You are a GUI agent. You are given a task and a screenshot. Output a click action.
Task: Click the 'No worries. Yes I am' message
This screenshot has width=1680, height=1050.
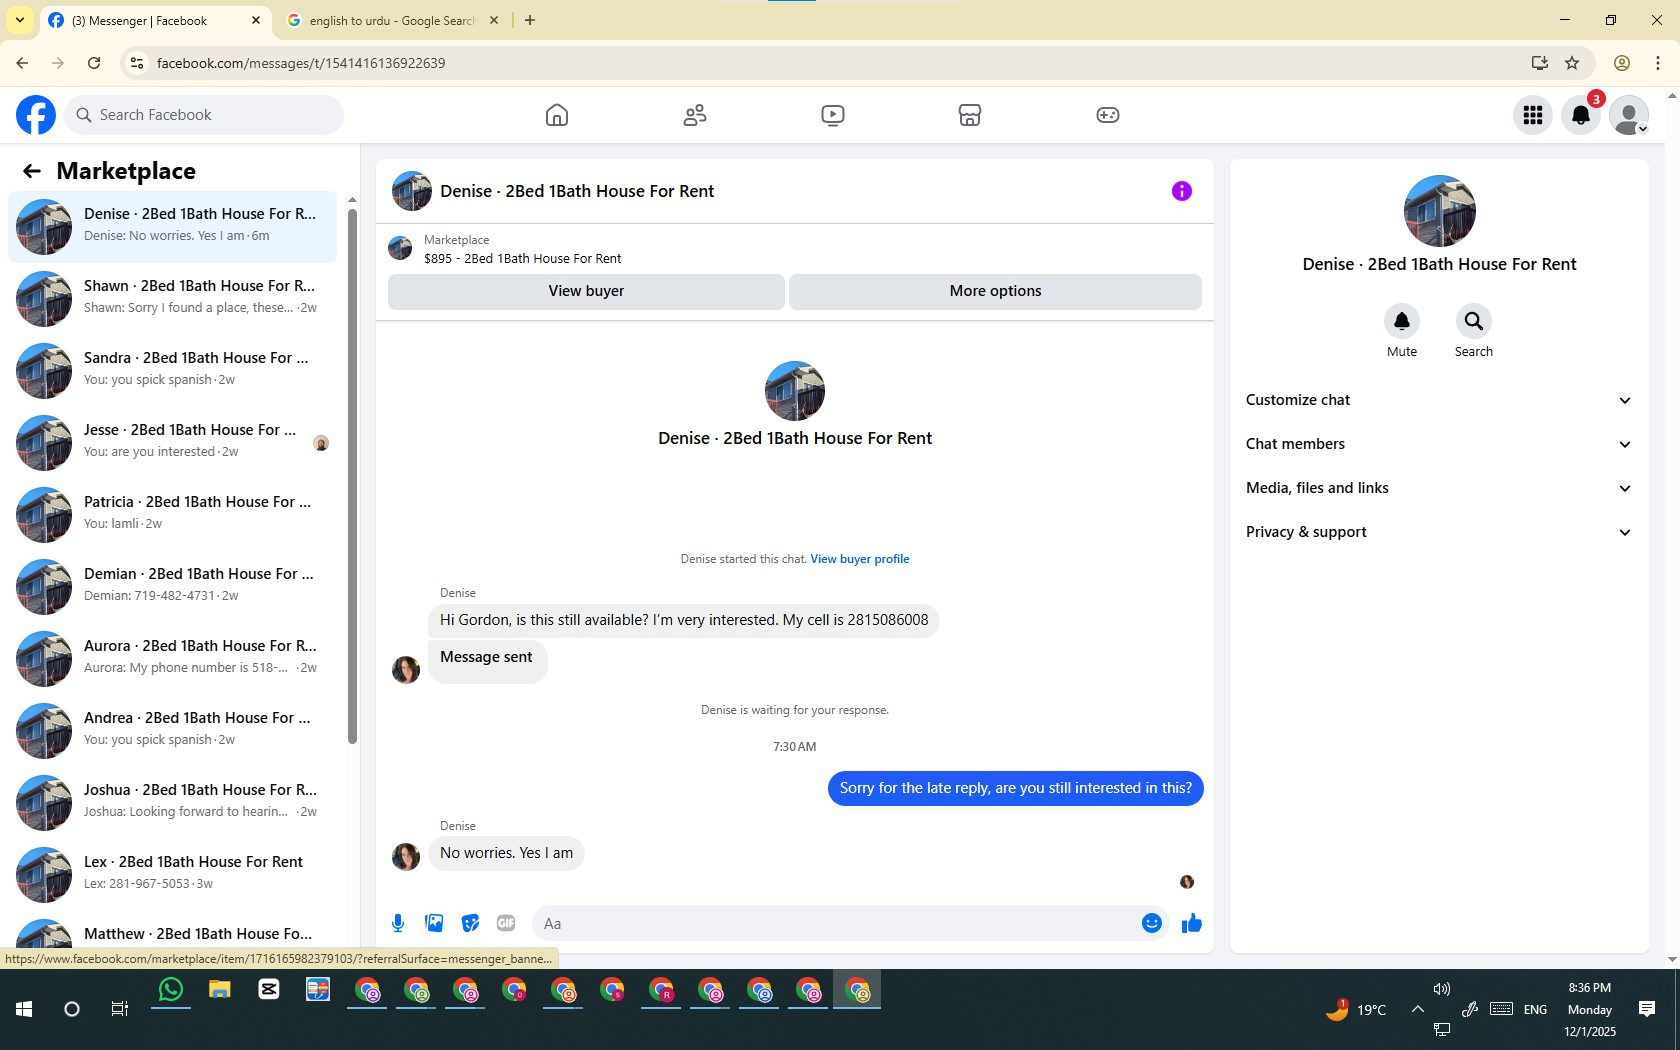(506, 853)
